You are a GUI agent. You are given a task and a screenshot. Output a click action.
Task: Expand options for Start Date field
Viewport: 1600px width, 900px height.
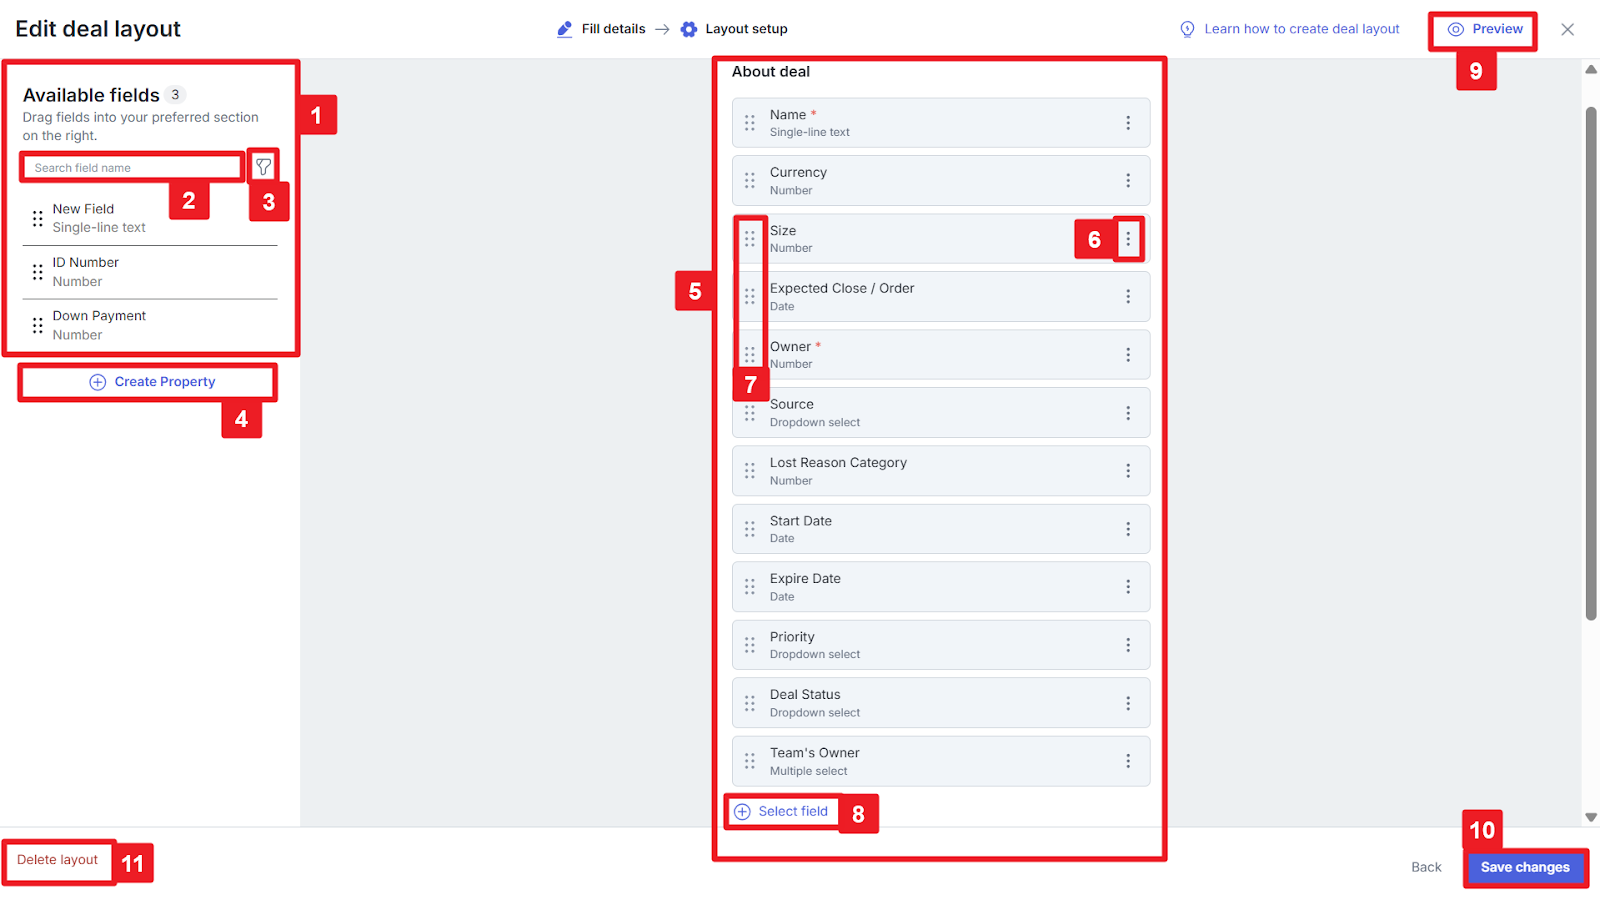pos(1128,529)
